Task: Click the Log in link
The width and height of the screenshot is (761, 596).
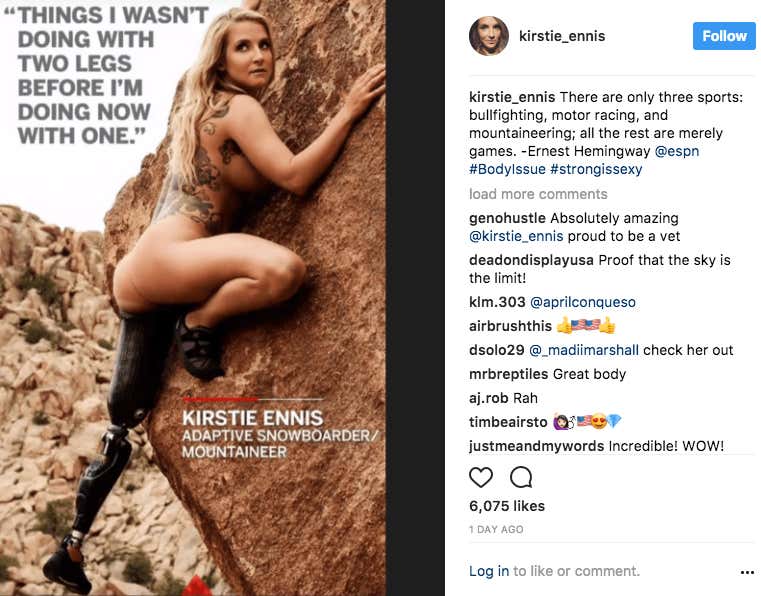Action: (489, 571)
